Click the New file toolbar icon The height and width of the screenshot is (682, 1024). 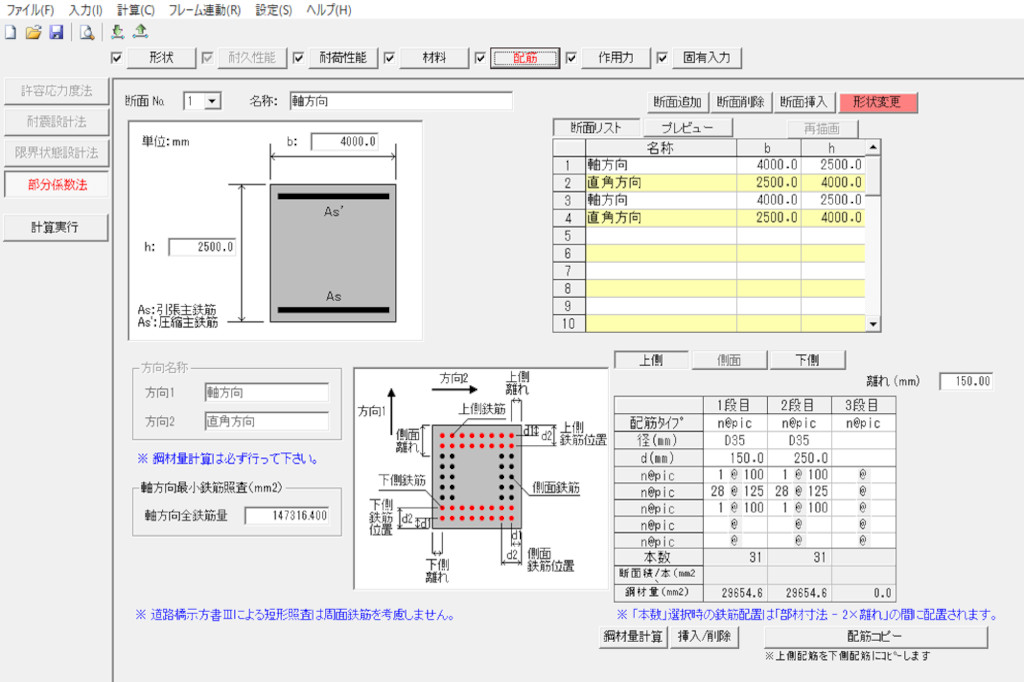pyautogui.click(x=10, y=32)
